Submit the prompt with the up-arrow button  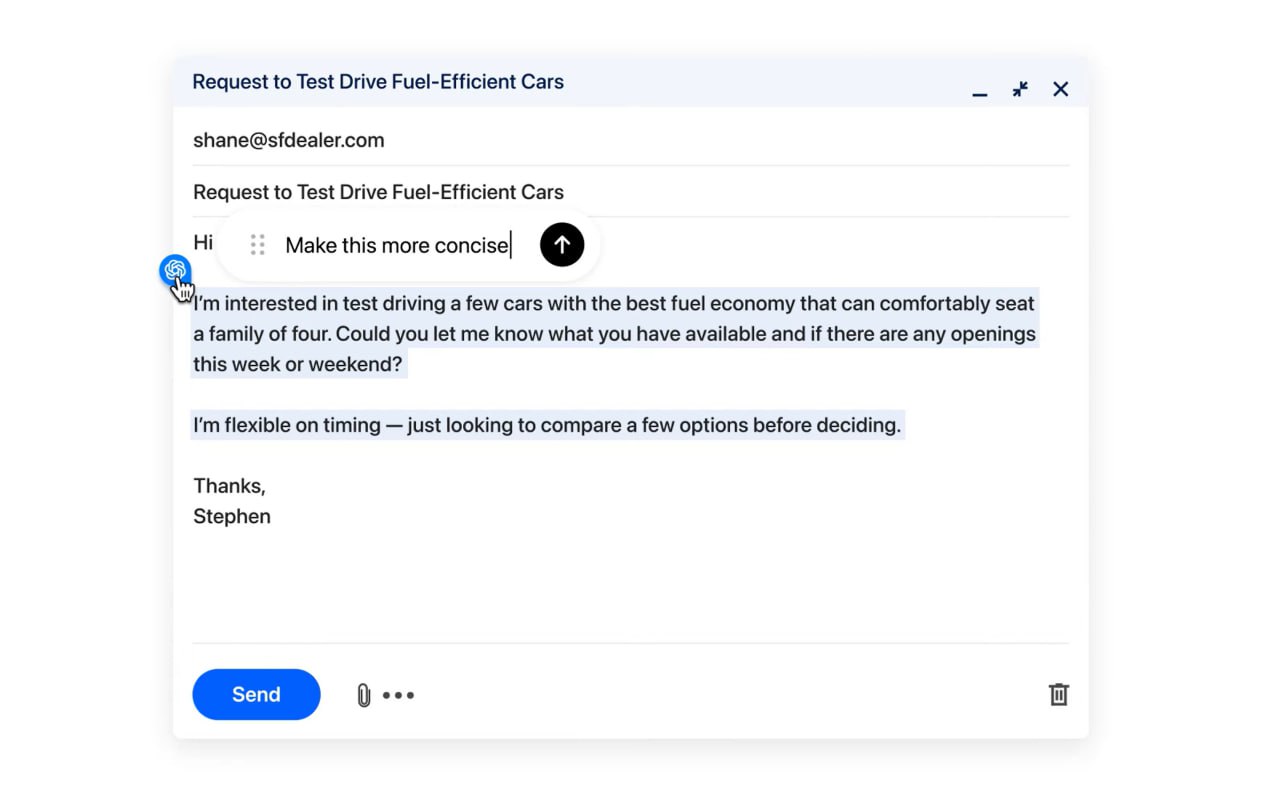pos(562,245)
